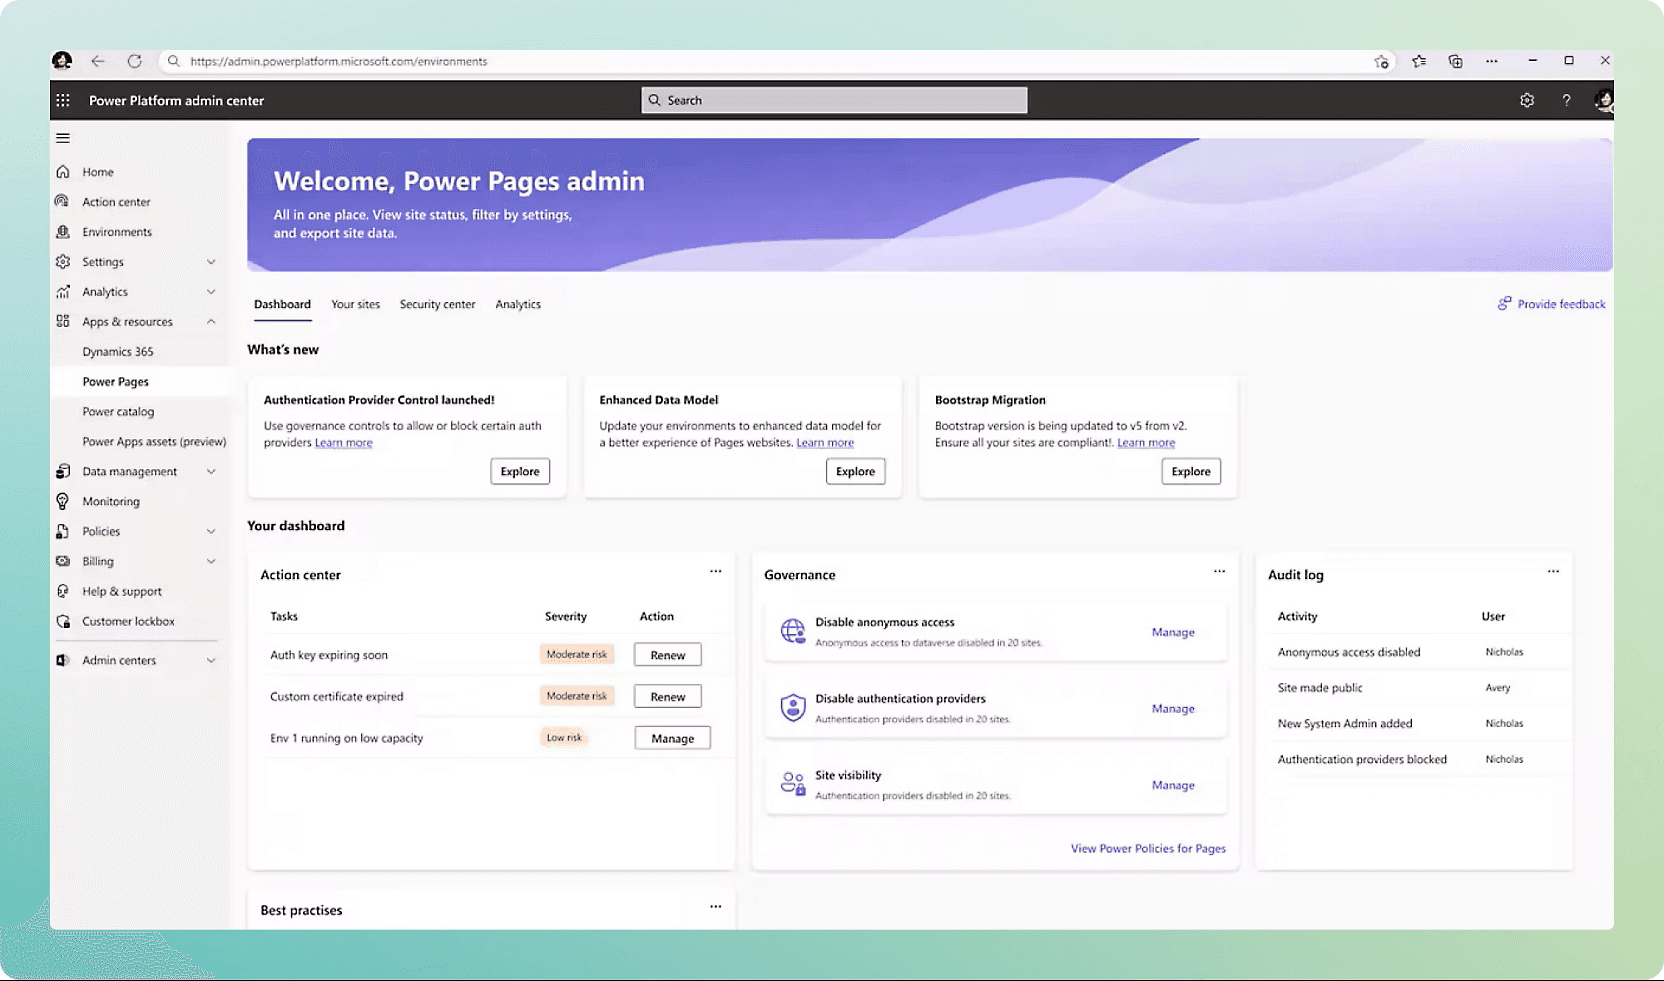1664x981 pixels.
Task: Click the Home icon in the sidebar
Action: (x=63, y=172)
